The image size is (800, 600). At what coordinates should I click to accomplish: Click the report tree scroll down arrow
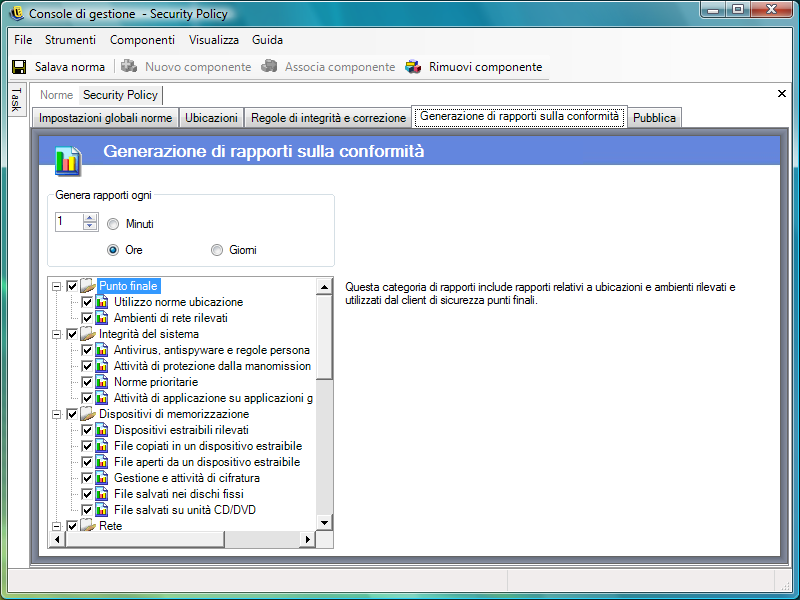pyautogui.click(x=324, y=522)
